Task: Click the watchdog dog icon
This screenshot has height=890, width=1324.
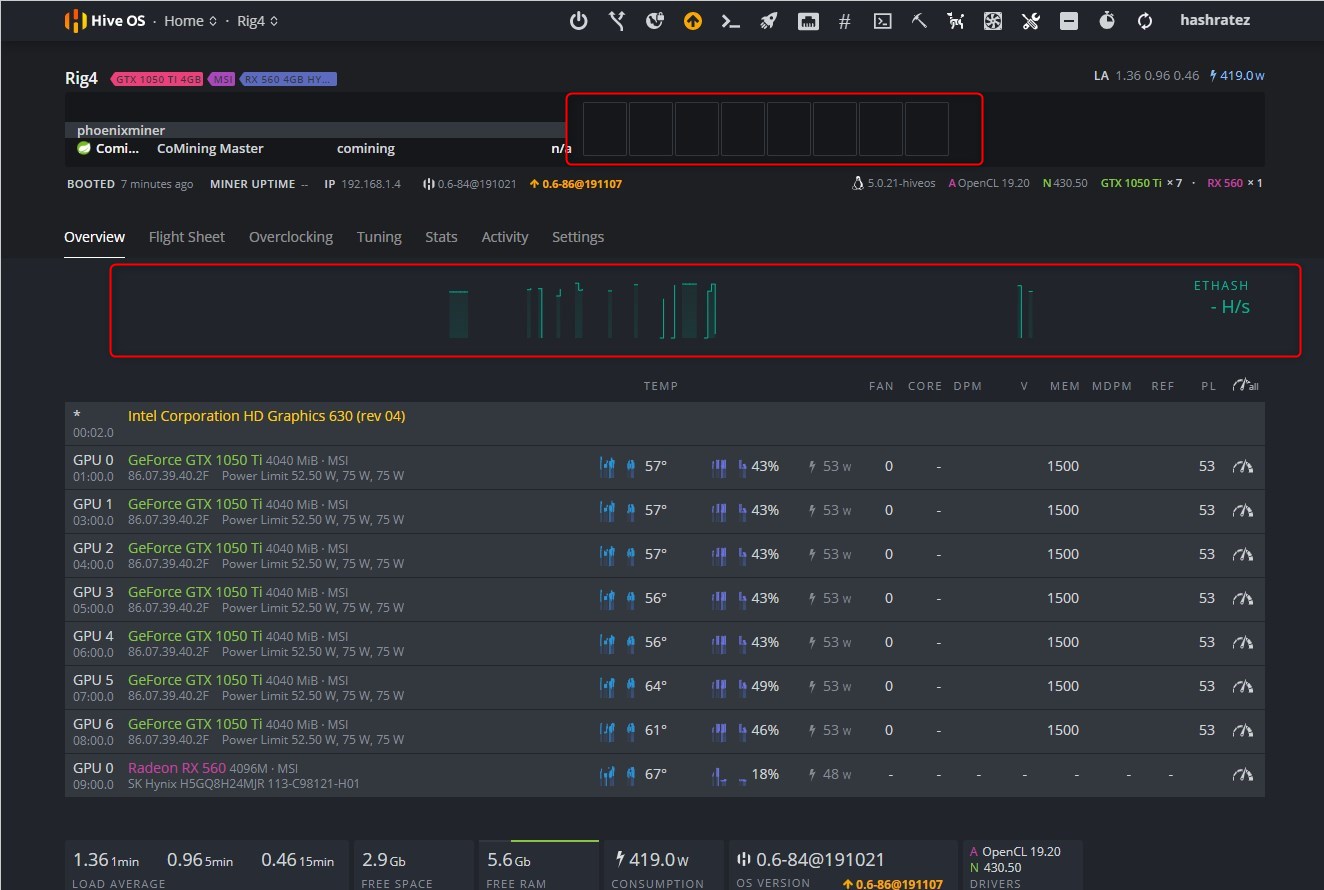Action: (956, 21)
